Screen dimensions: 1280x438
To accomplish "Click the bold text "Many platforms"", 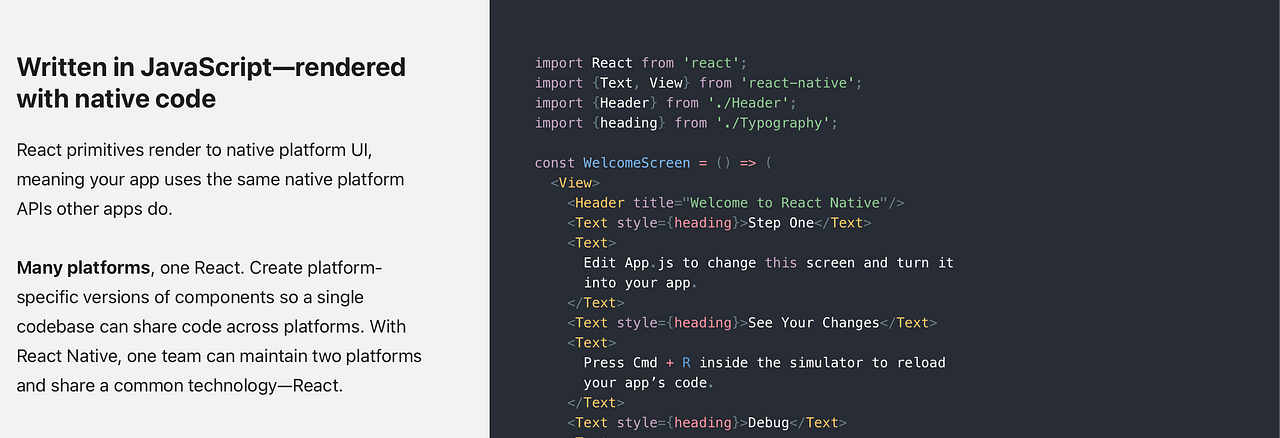I will [84, 268].
